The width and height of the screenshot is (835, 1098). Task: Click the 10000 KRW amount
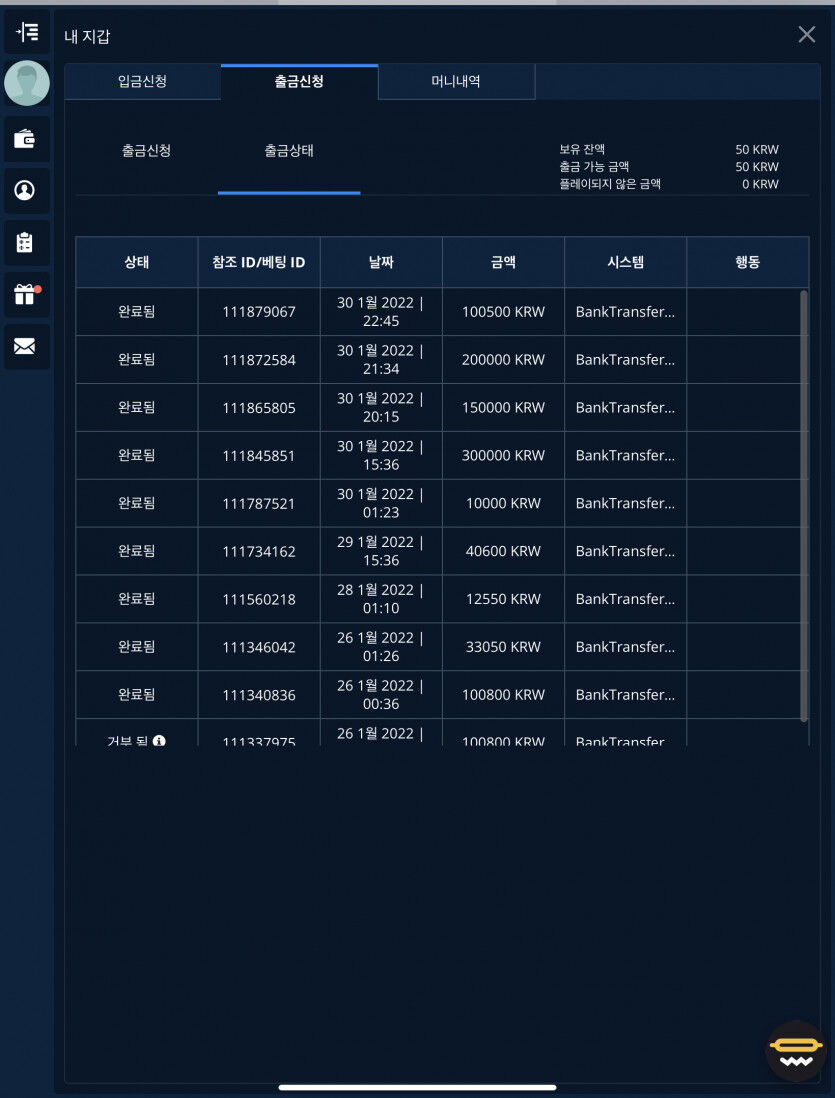503,503
